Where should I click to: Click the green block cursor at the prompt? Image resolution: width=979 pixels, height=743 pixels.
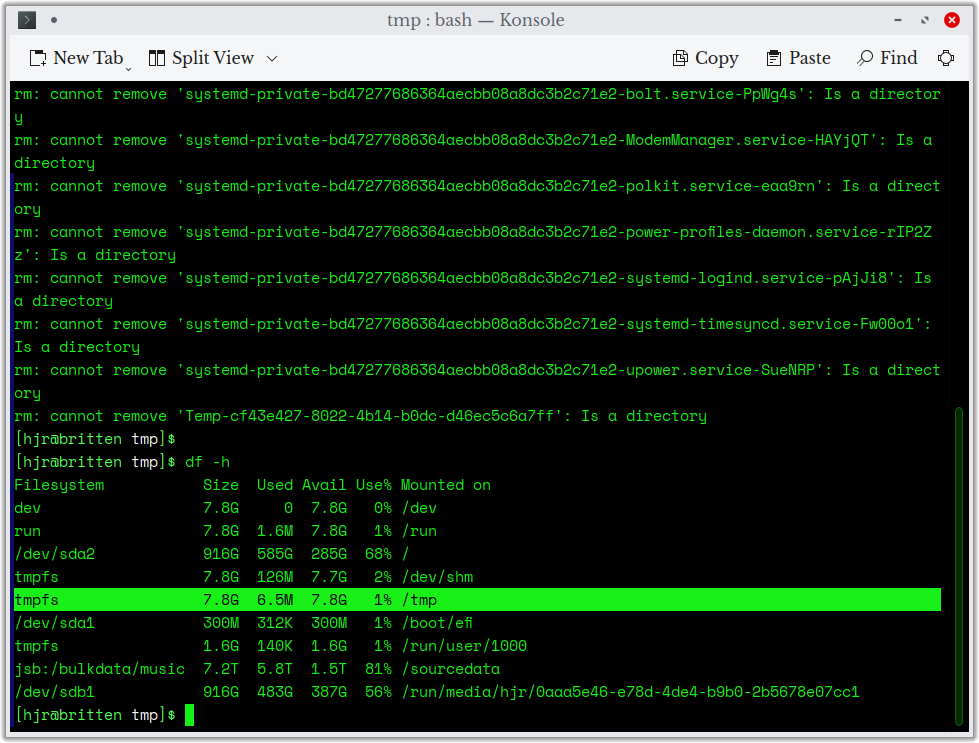tap(190, 714)
